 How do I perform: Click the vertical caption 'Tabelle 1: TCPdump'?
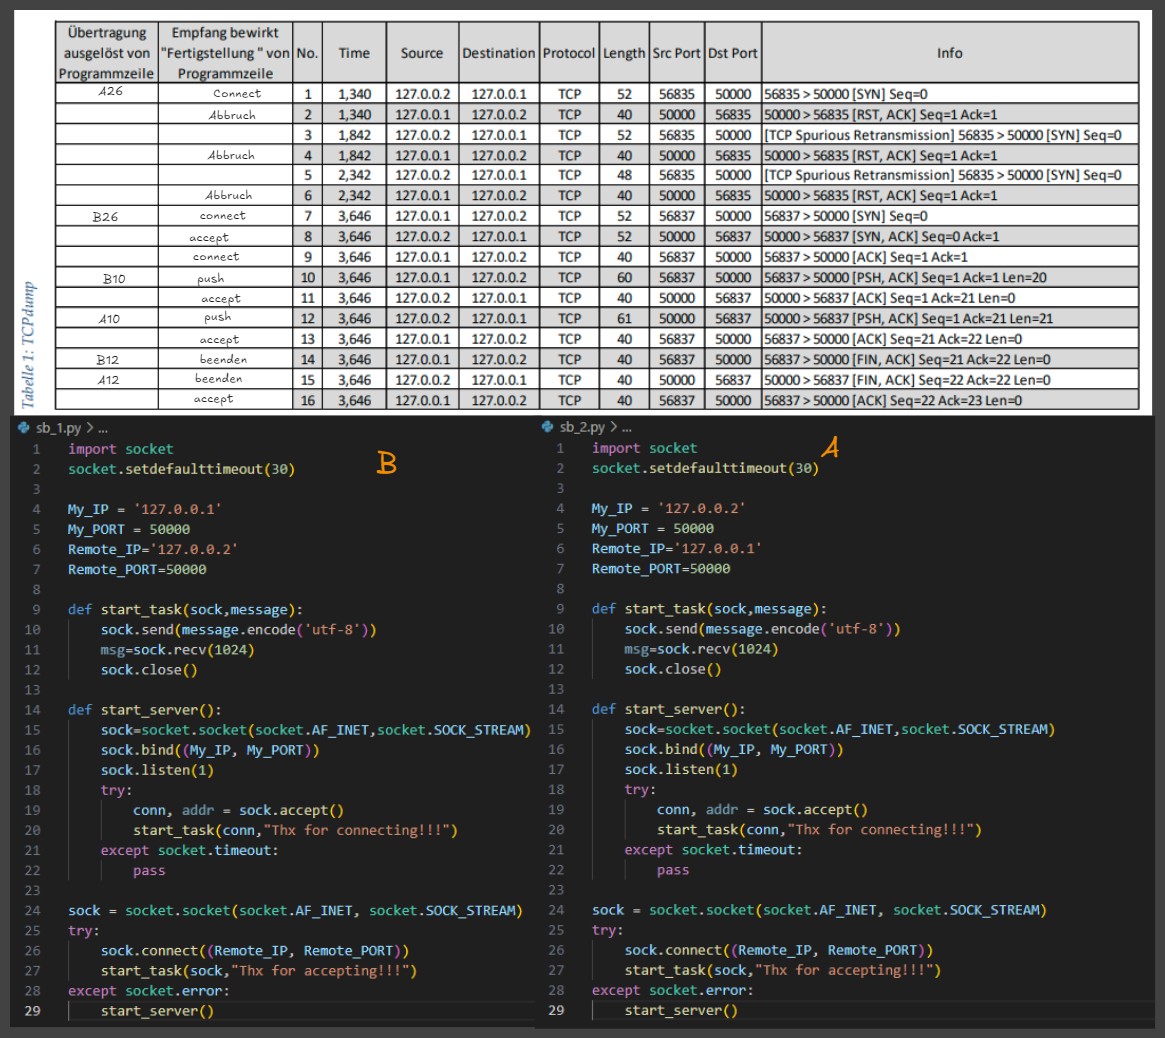pos(27,345)
